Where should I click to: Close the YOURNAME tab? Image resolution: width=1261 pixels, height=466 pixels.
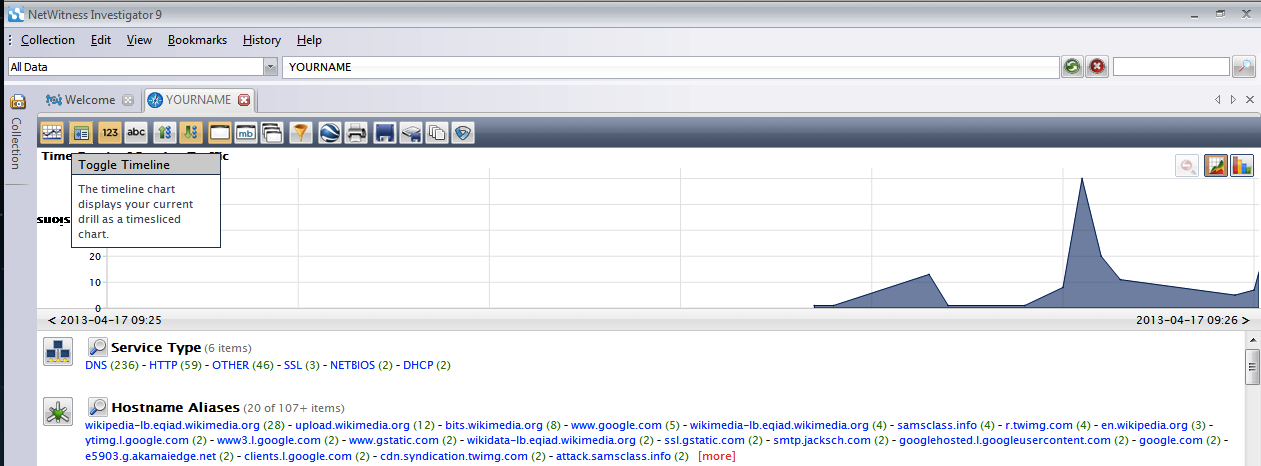[x=244, y=100]
